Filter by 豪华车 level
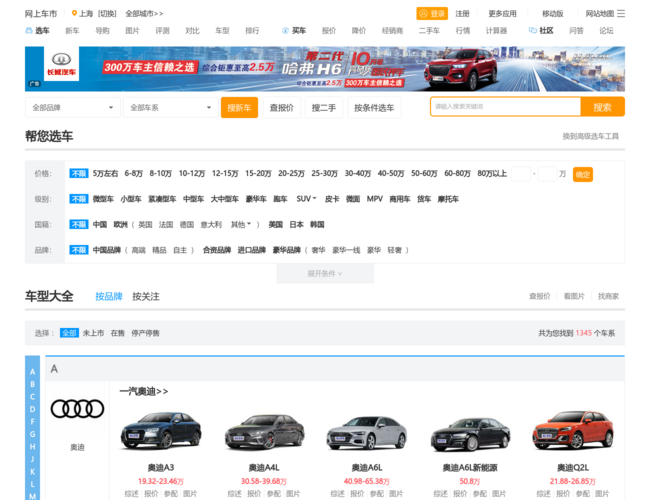 pos(256,199)
